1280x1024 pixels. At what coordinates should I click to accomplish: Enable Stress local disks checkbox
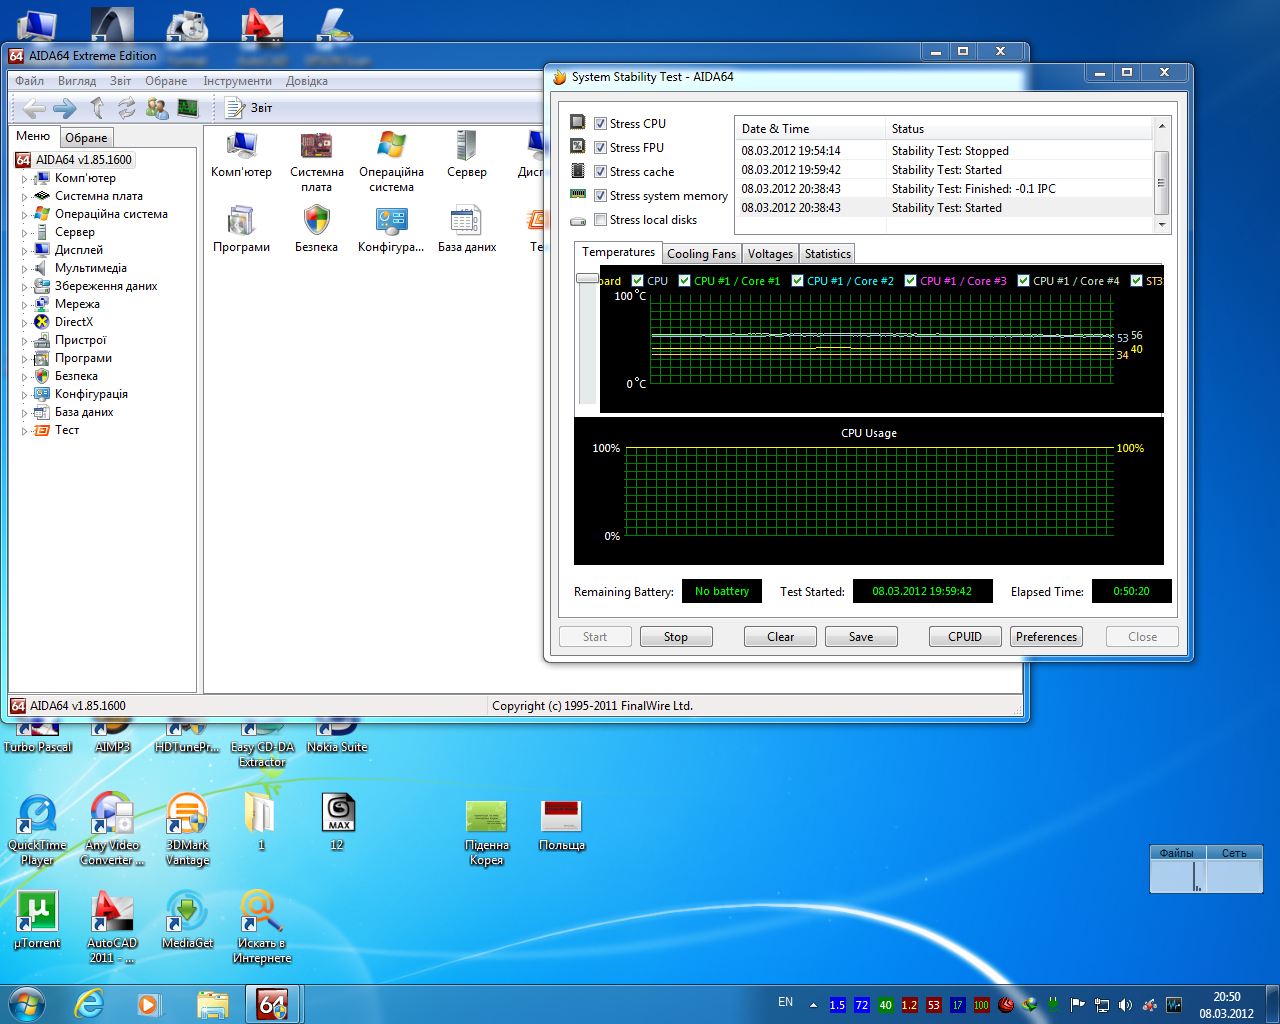pos(600,220)
